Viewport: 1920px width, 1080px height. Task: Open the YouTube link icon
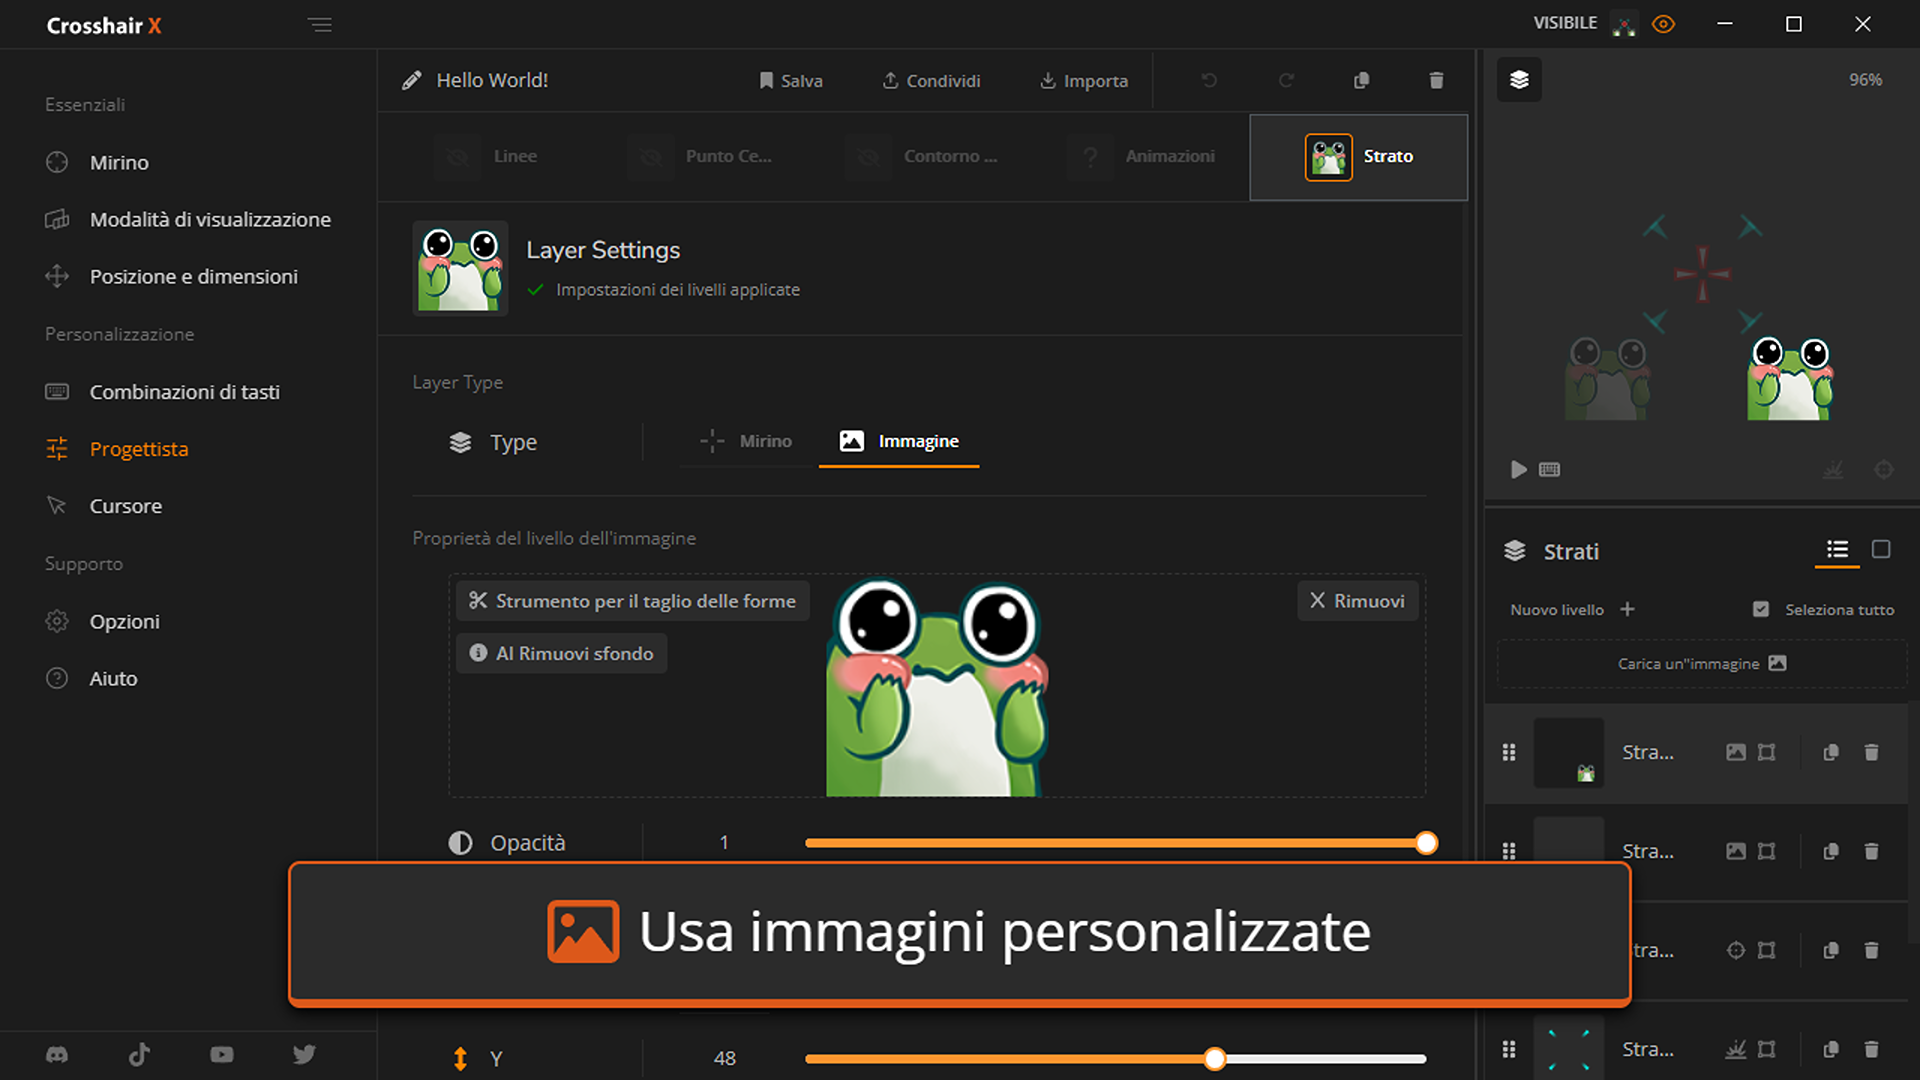pyautogui.click(x=222, y=1054)
